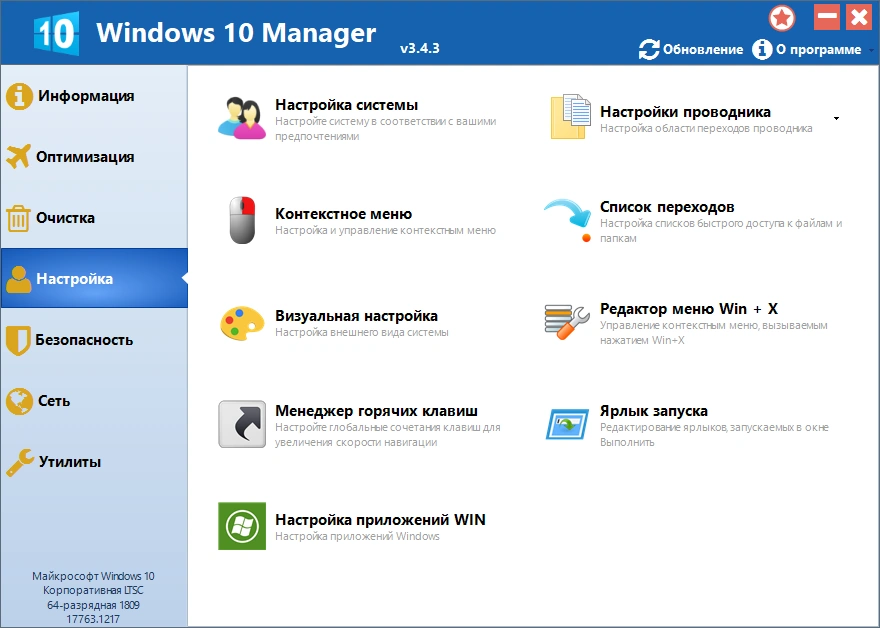
Task: Switch to the Сеть section
Action: point(94,401)
